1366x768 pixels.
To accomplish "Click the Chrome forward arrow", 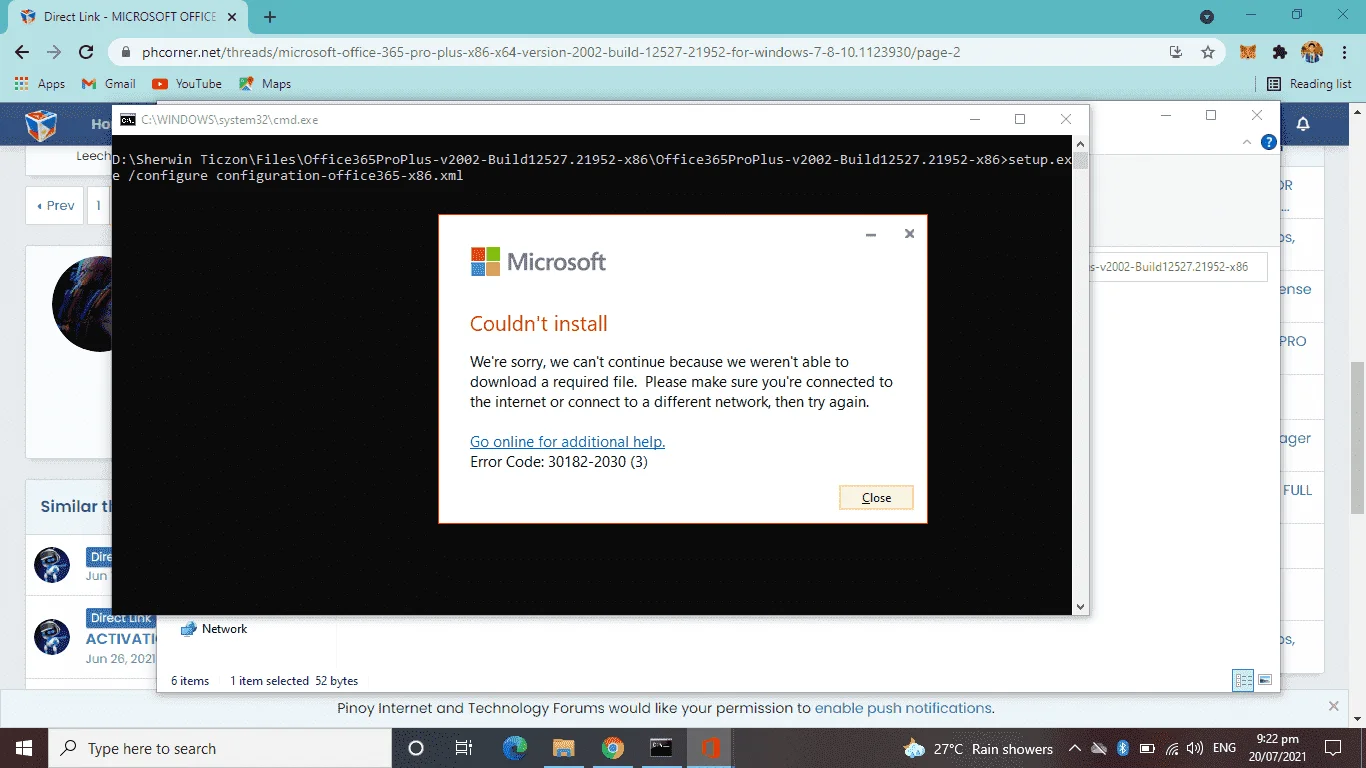I will click(x=54, y=52).
